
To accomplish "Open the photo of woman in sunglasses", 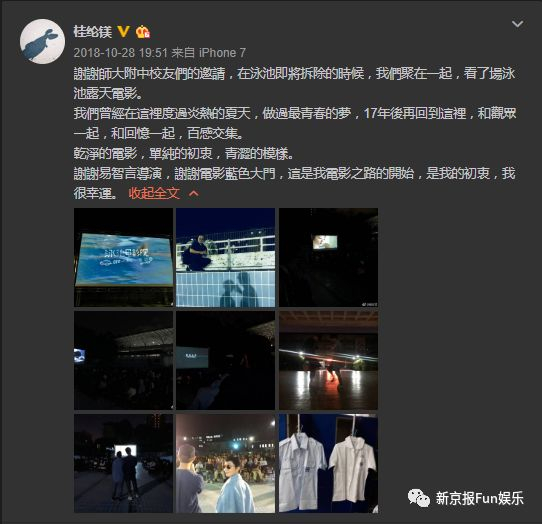I will pyautogui.click(x=226, y=463).
